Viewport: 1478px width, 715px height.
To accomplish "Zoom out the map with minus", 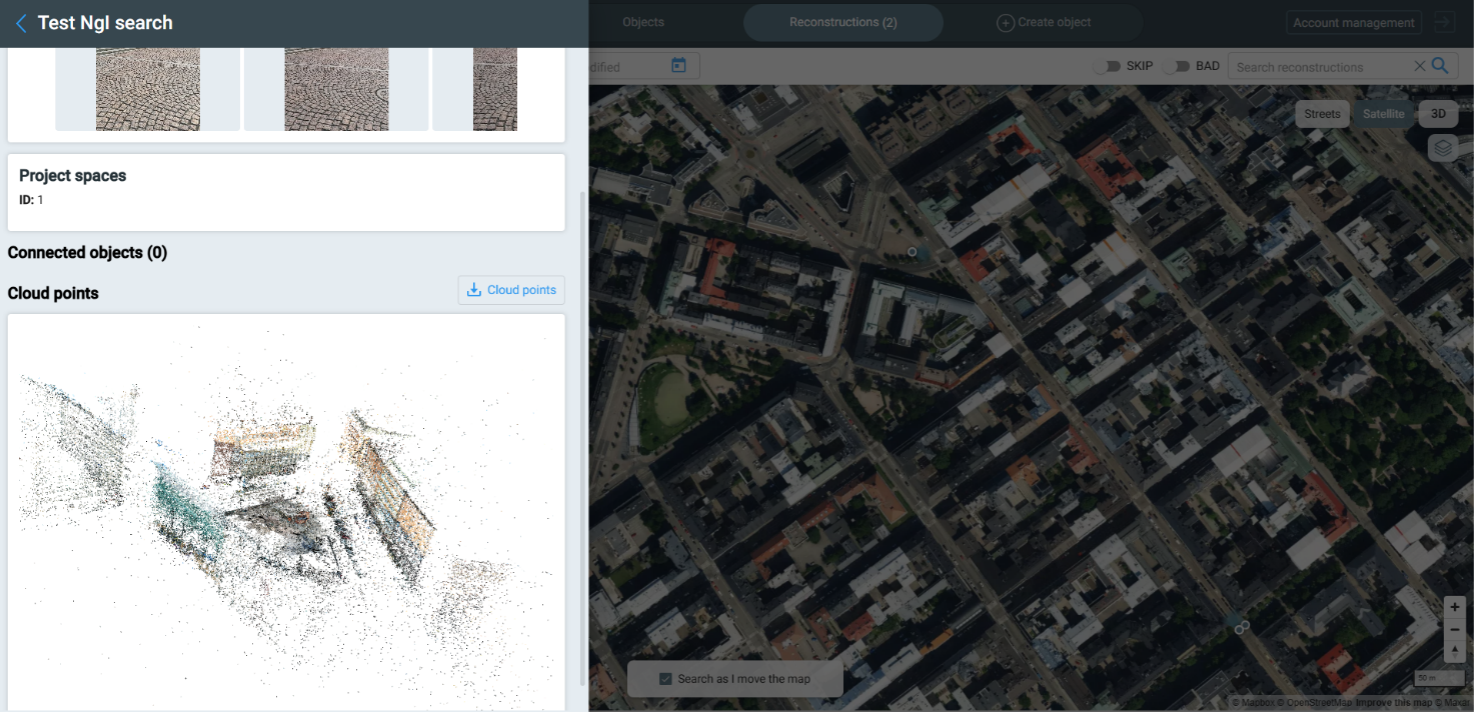I will coord(1455,630).
